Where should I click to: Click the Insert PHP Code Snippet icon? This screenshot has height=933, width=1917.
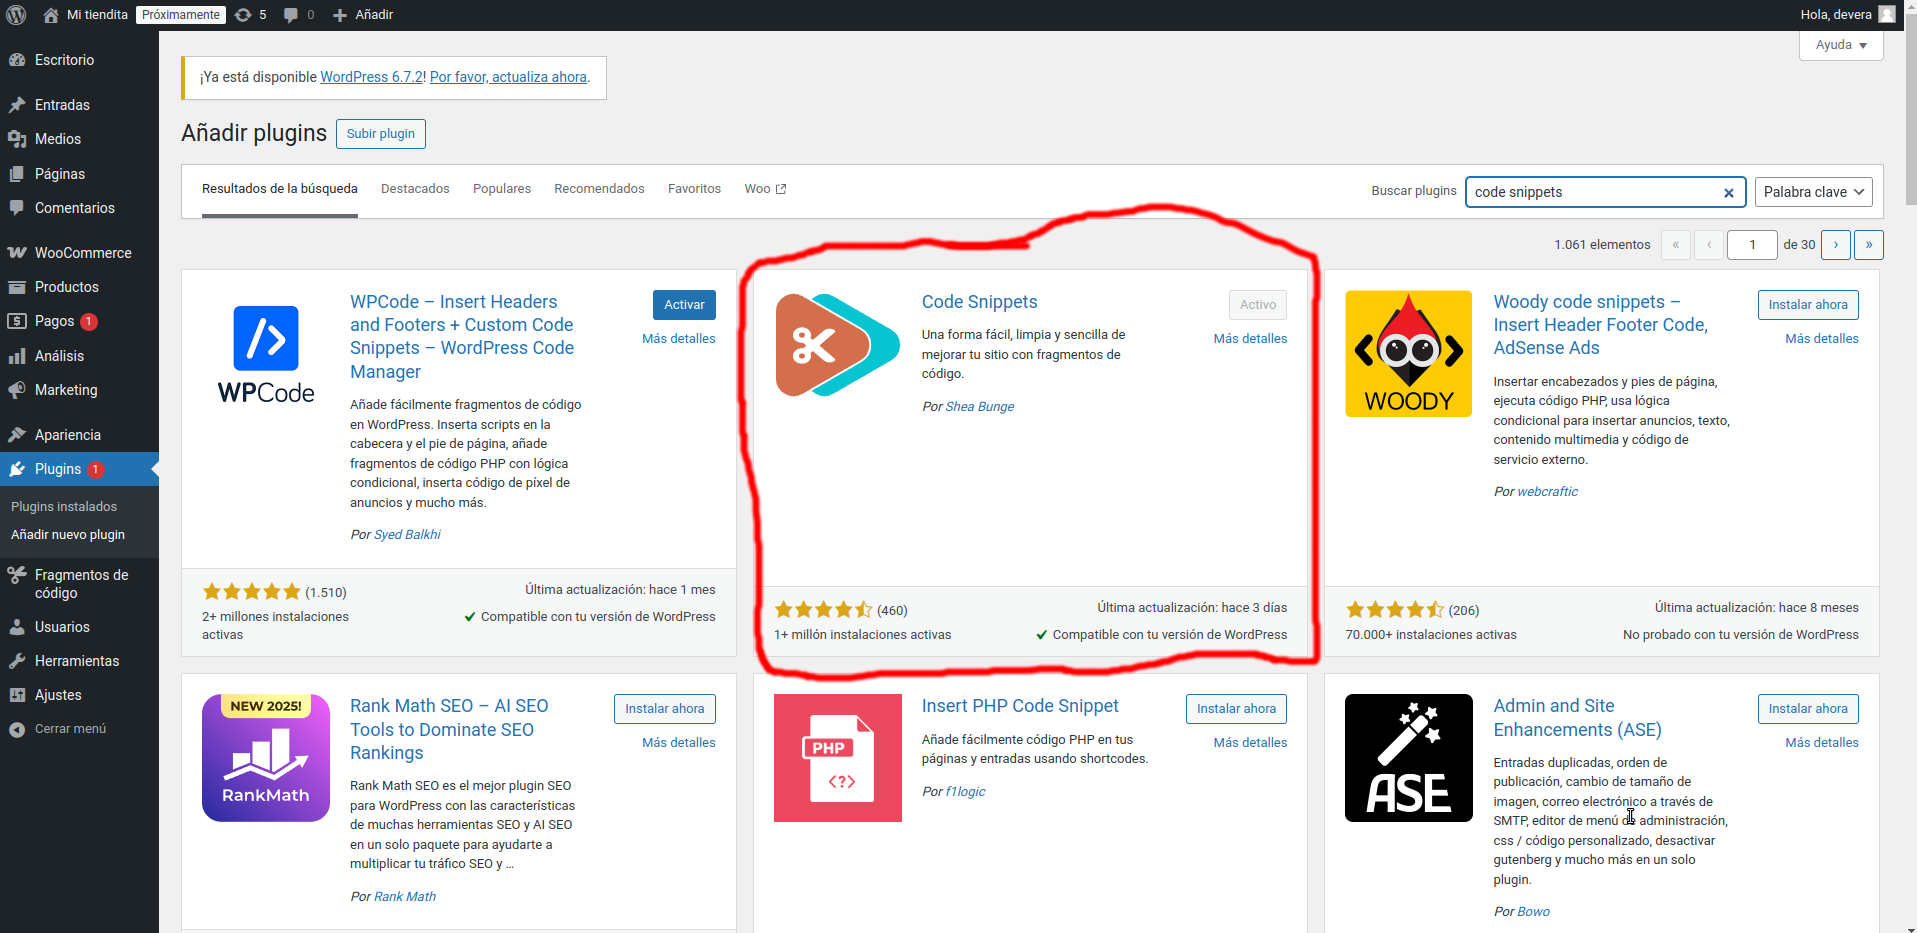837,758
